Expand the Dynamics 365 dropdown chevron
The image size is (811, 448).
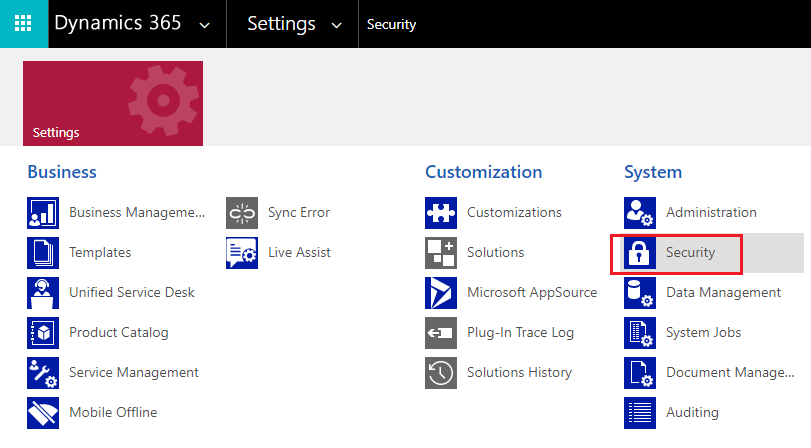click(205, 25)
